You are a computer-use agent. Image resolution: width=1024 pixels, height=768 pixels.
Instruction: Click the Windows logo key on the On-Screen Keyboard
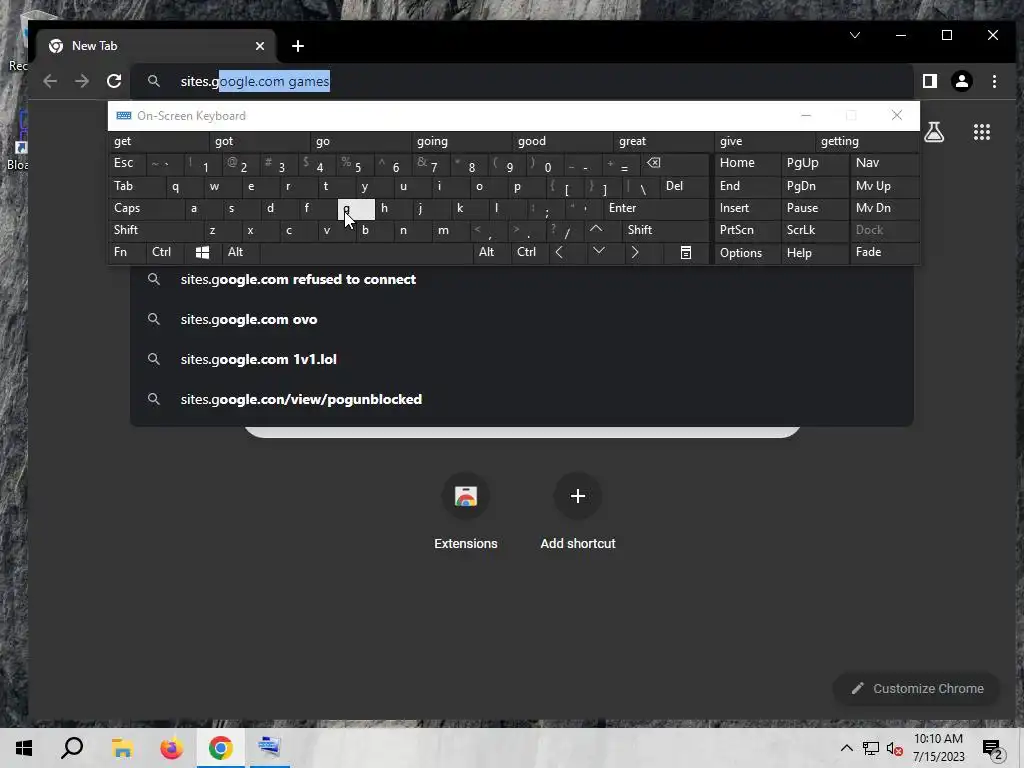coord(202,252)
